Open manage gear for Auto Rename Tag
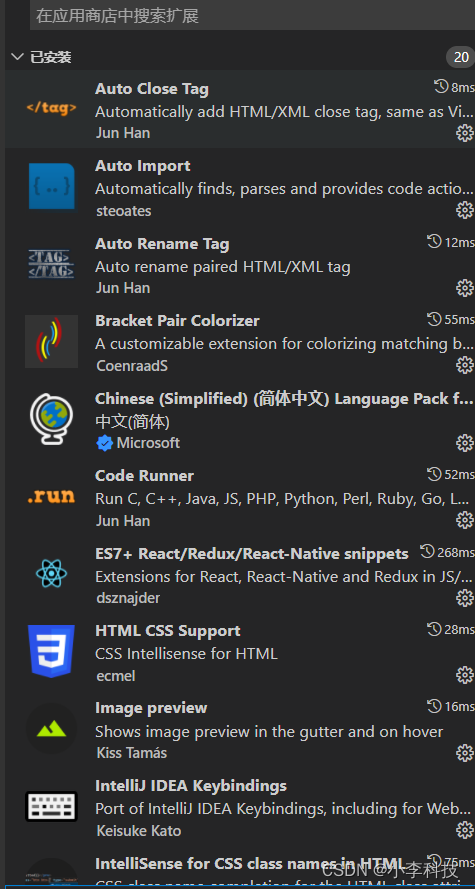The width and height of the screenshot is (475, 889). coord(465,288)
